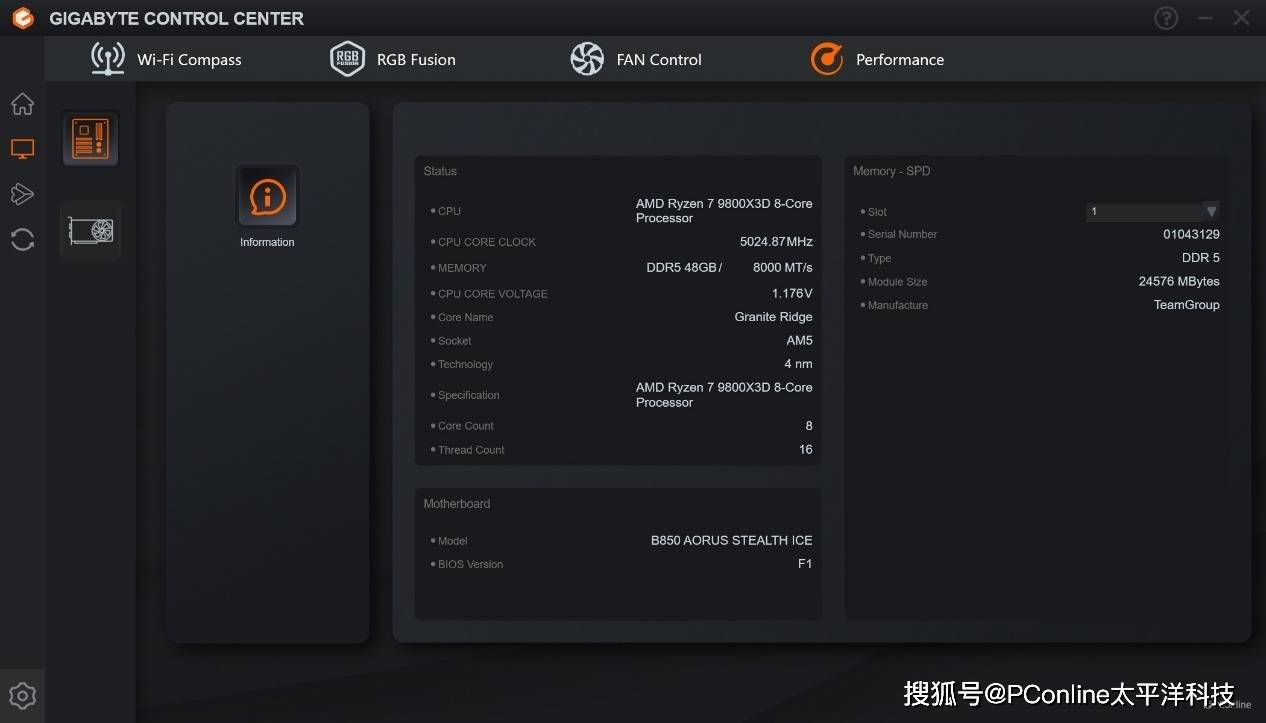Expand the memory Slot dropdown
Screen dimensions: 1266x723
pyautogui.click(x=1152, y=212)
